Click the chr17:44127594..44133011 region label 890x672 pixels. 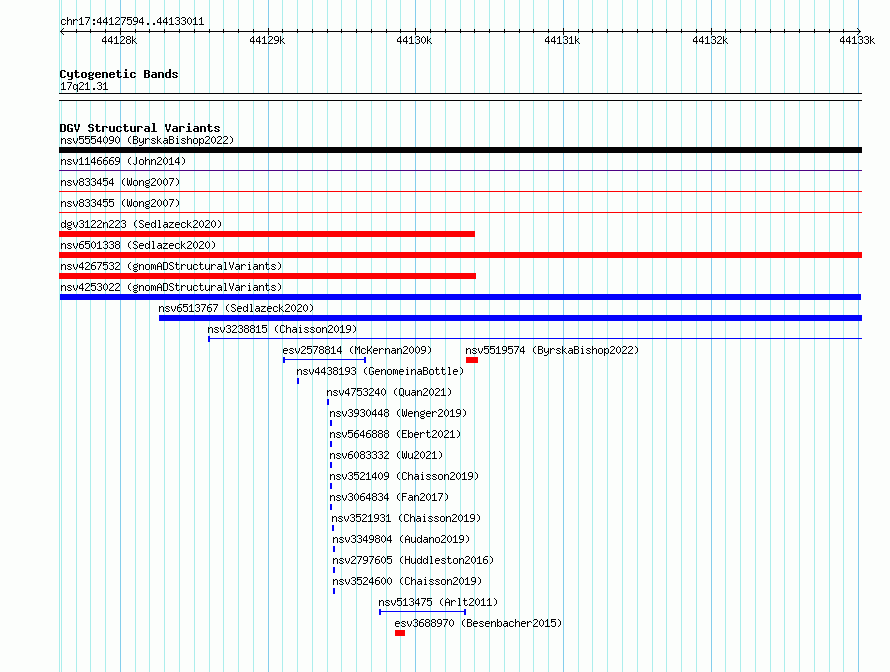(132, 21)
